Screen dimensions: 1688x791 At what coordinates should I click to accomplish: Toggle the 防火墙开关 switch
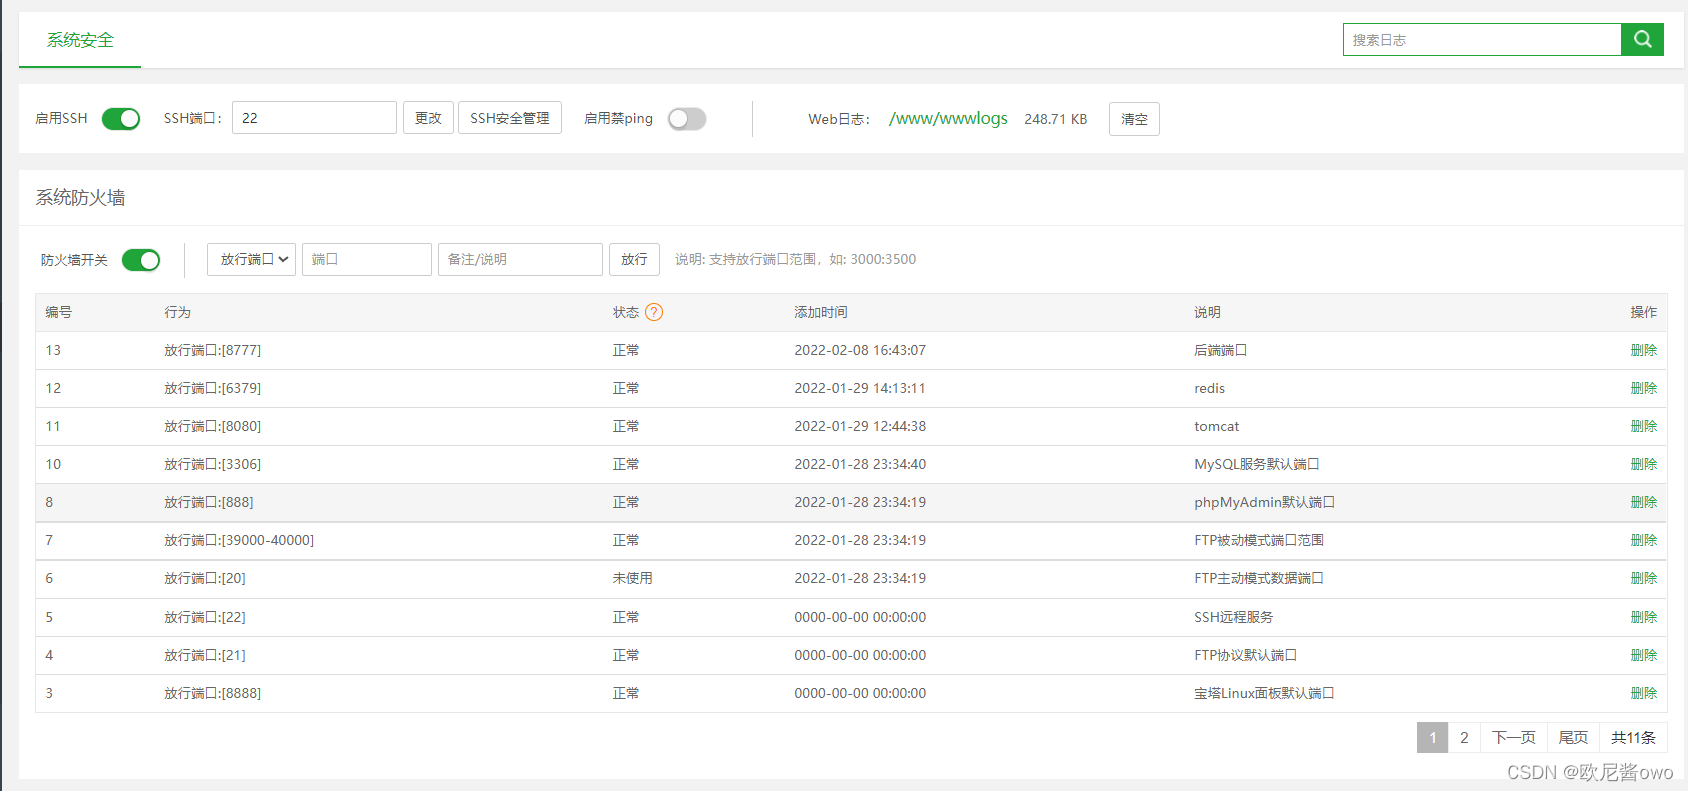(141, 260)
